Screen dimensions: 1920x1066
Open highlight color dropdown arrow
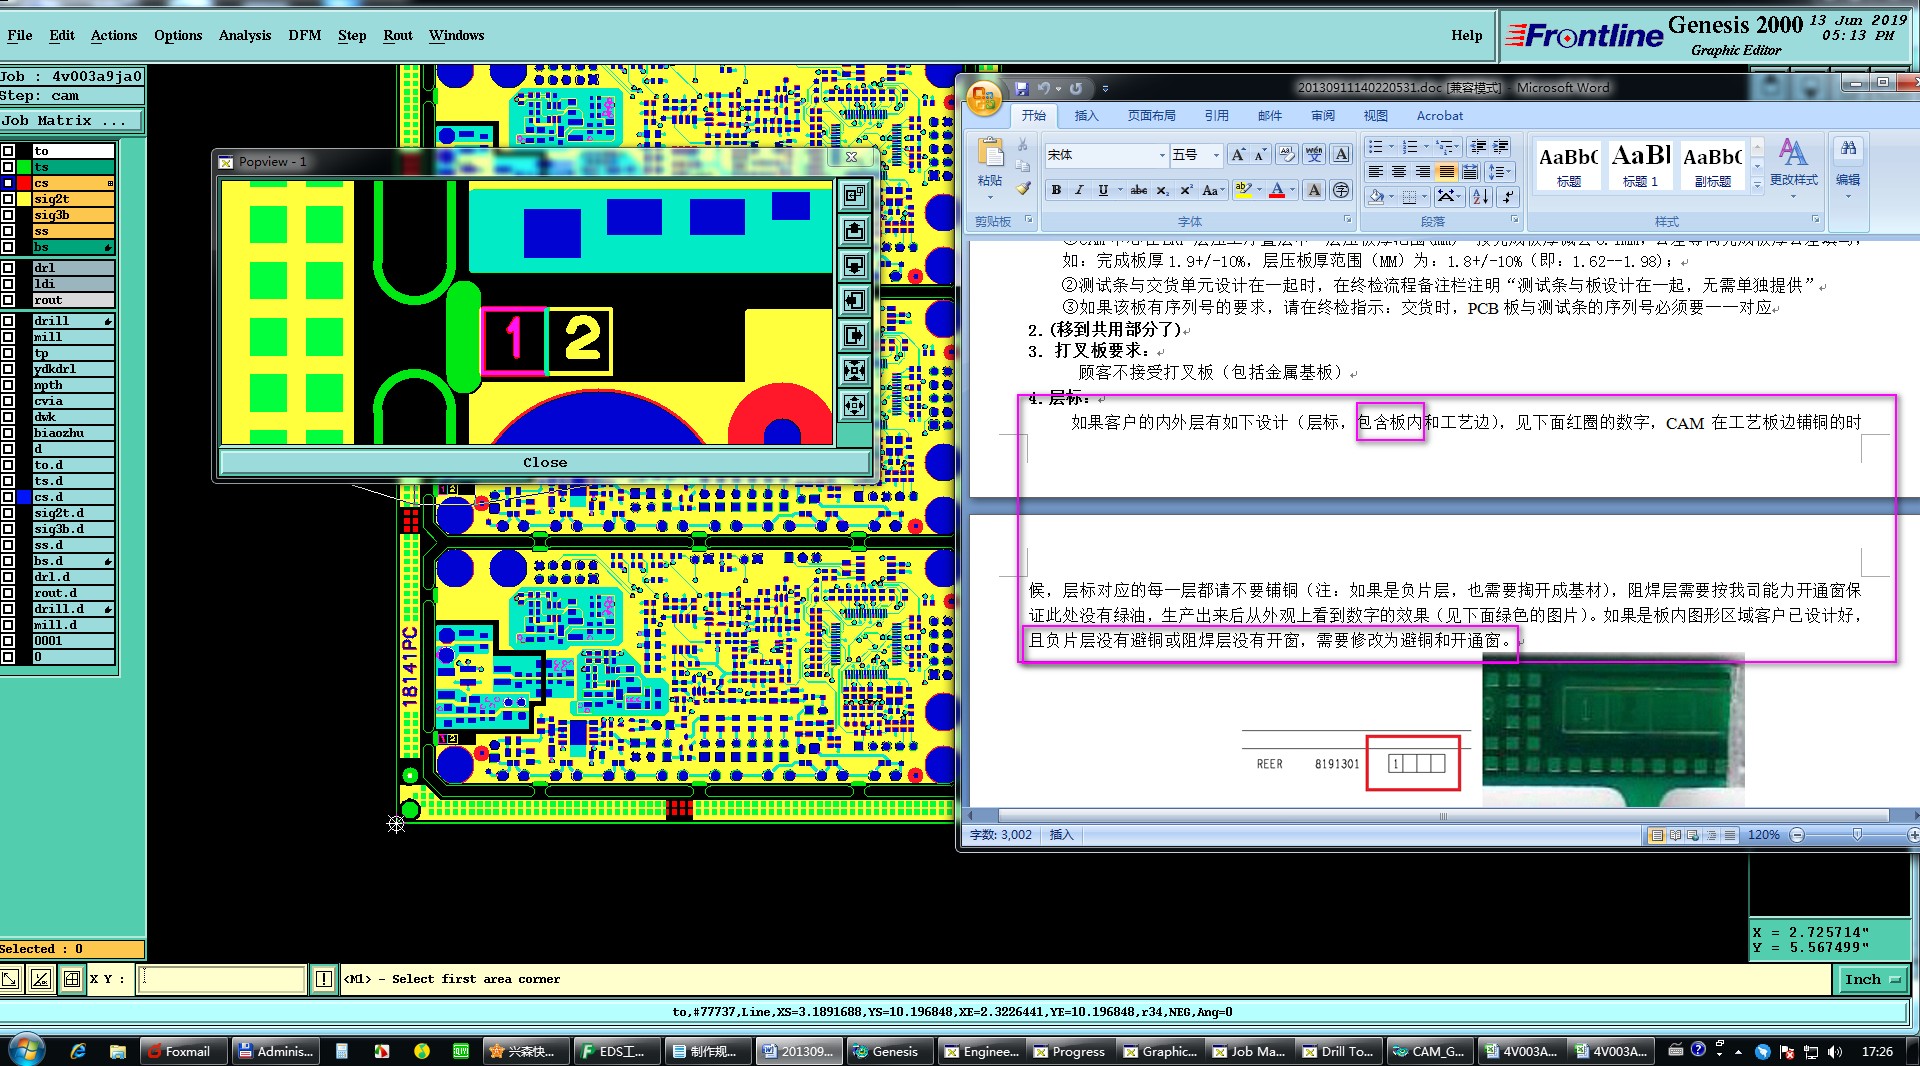point(1260,190)
